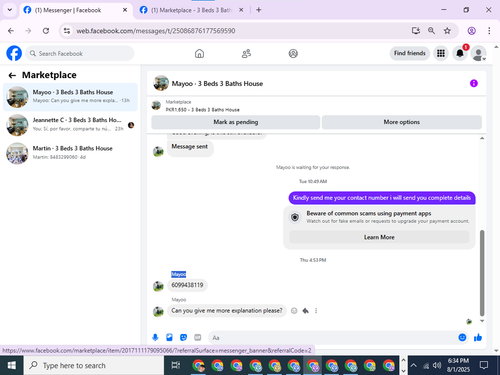Open the profile groups icon in navigation
Image resolution: width=500 pixels, height=375 pixels.
pos(293,53)
